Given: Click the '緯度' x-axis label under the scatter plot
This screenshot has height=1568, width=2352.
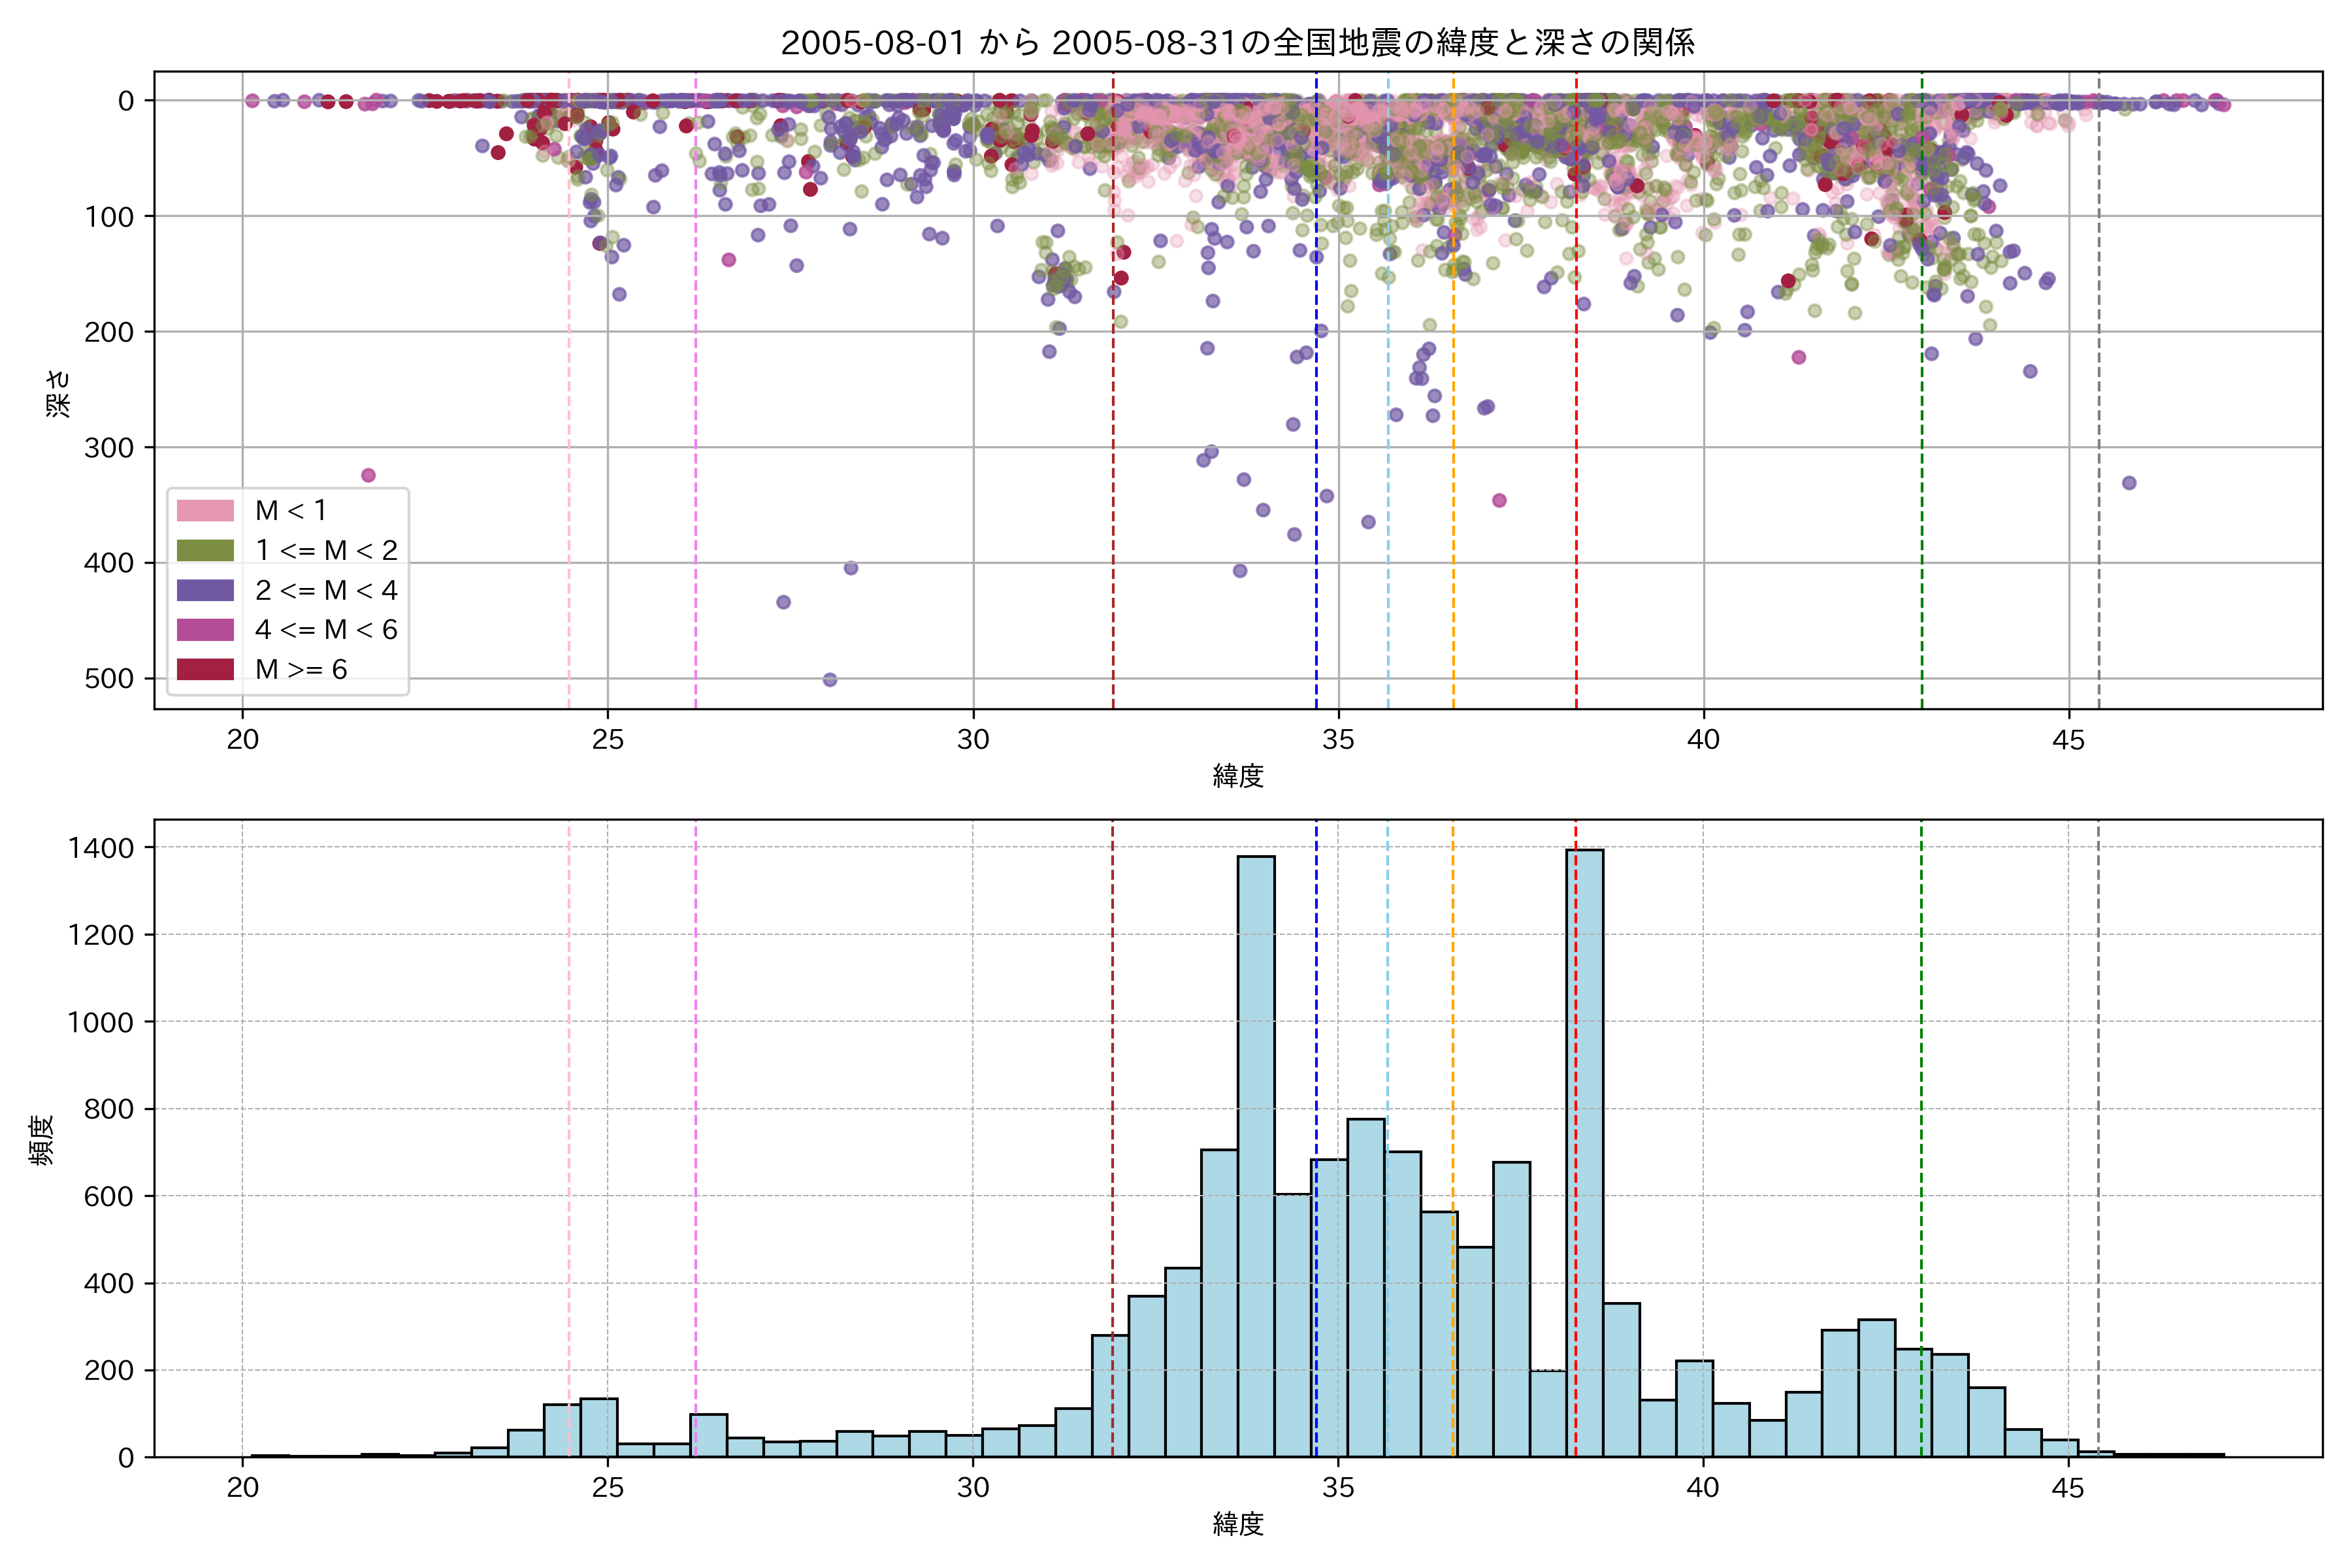Looking at the screenshot, I should click(x=1238, y=776).
